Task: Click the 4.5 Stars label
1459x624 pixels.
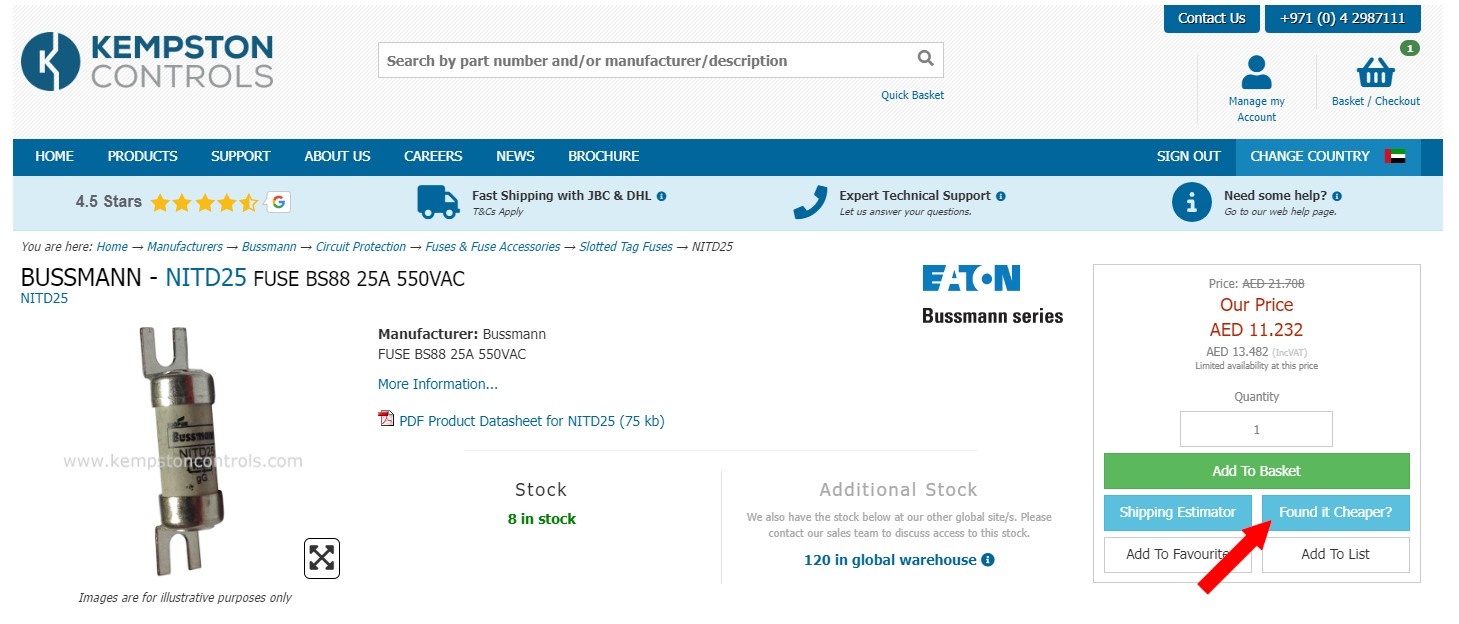Action: pyautogui.click(x=109, y=202)
